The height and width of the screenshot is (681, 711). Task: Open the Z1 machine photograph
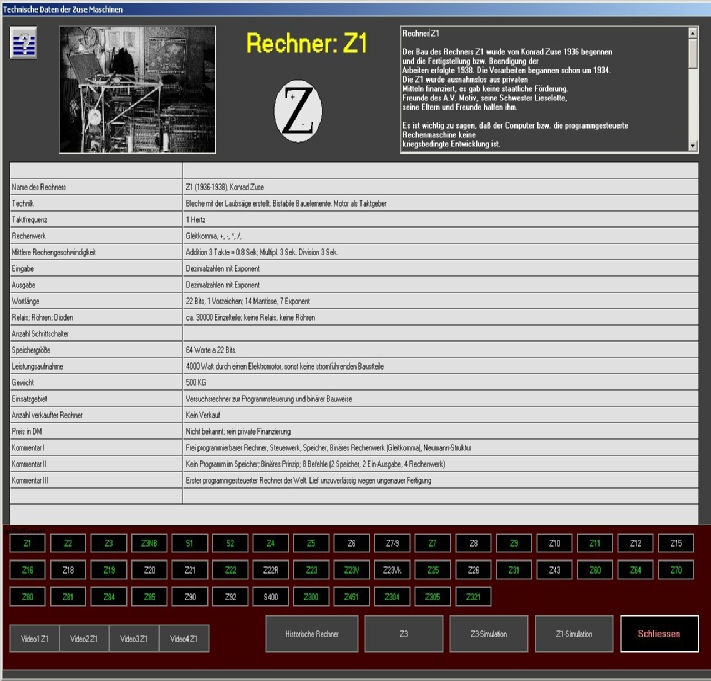point(138,89)
